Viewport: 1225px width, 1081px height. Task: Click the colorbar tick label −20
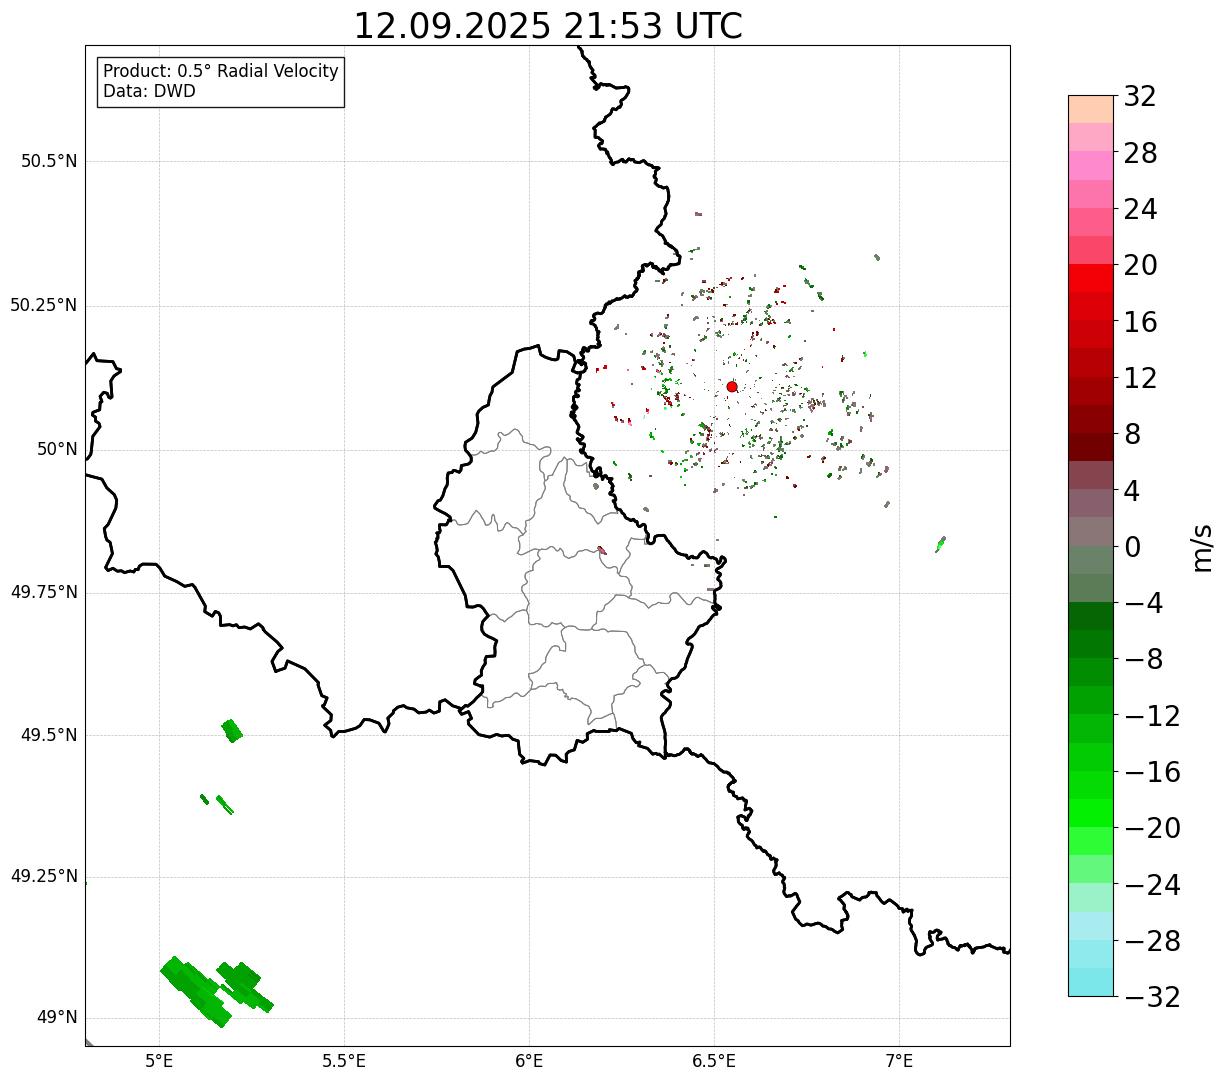coord(1152,829)
